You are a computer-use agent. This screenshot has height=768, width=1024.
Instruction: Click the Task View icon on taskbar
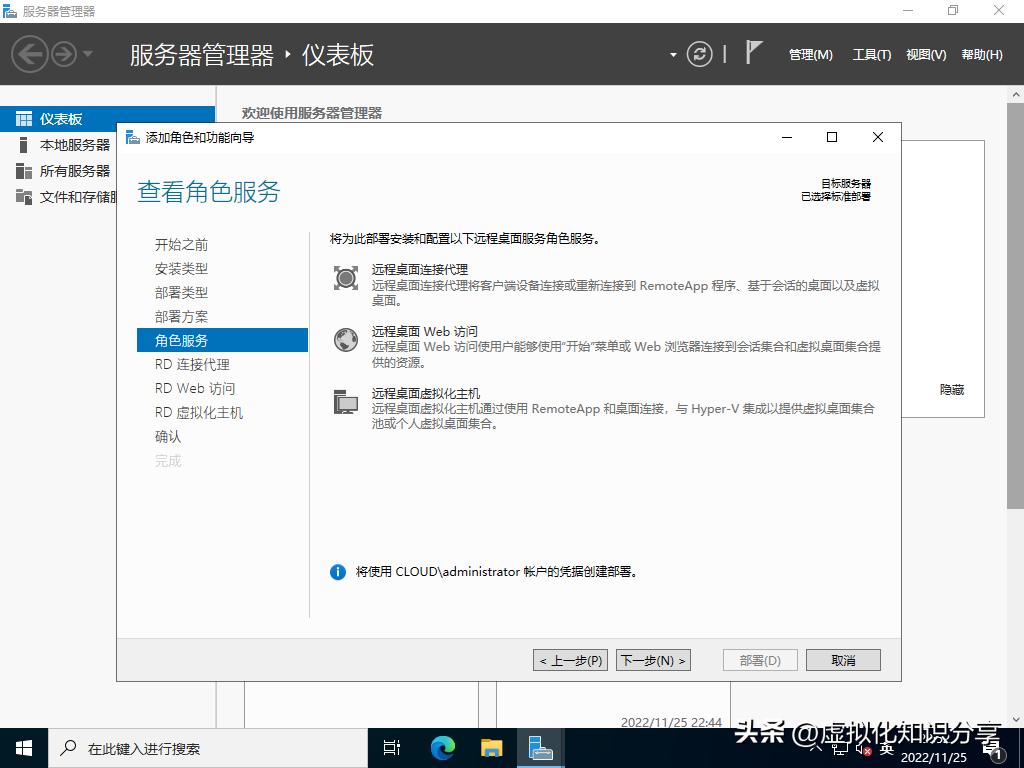(391, 747)
